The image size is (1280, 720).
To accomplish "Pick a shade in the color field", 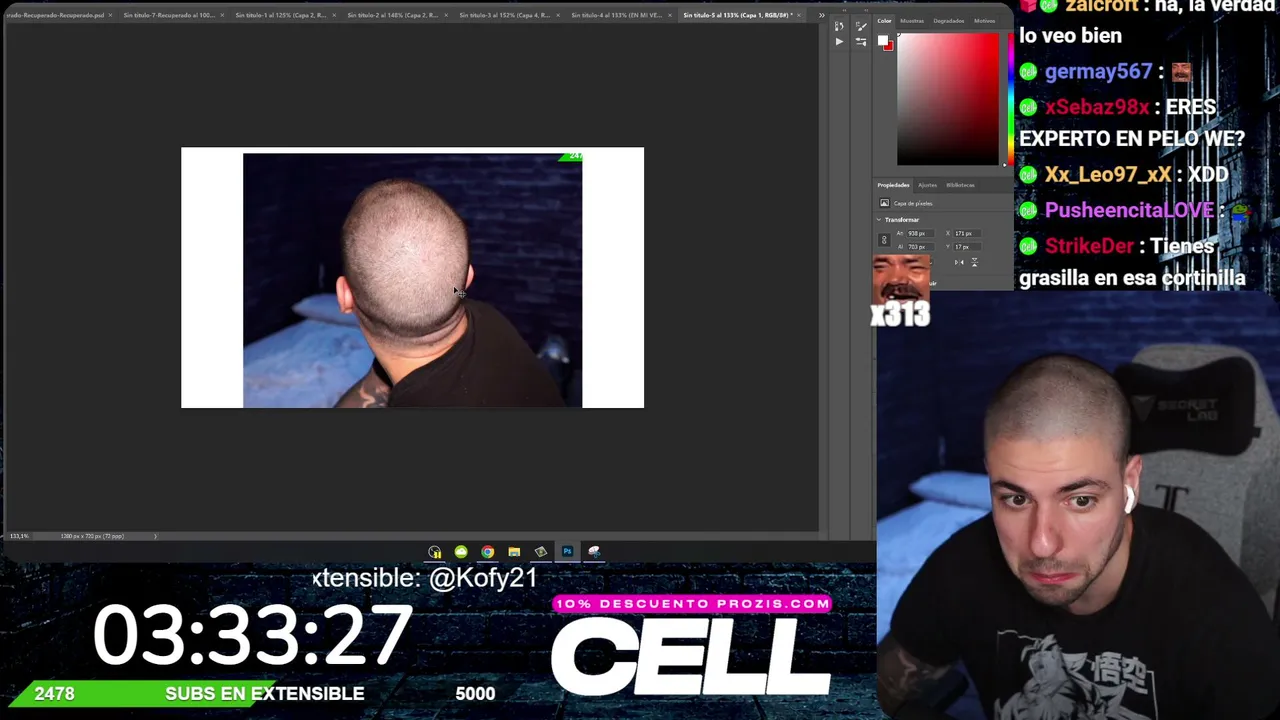I will 947,99.
